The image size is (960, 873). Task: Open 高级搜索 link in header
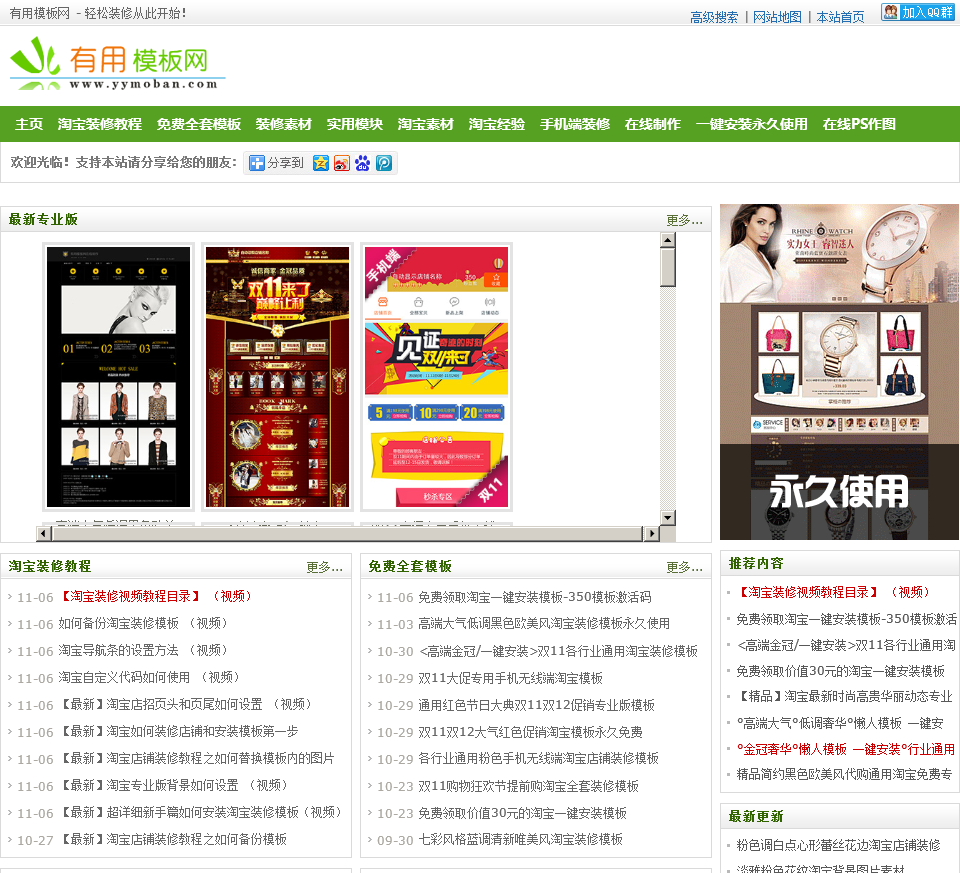pyautogui.click(x=714, y=17)
